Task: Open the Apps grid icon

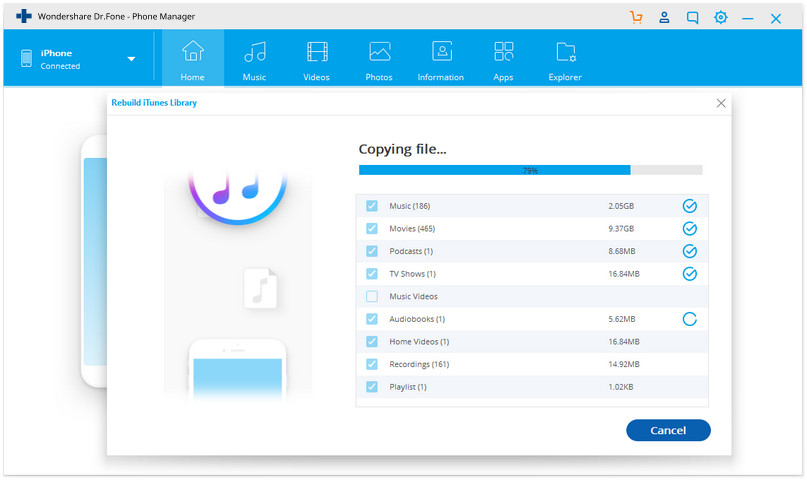Action: coord(503,52)
